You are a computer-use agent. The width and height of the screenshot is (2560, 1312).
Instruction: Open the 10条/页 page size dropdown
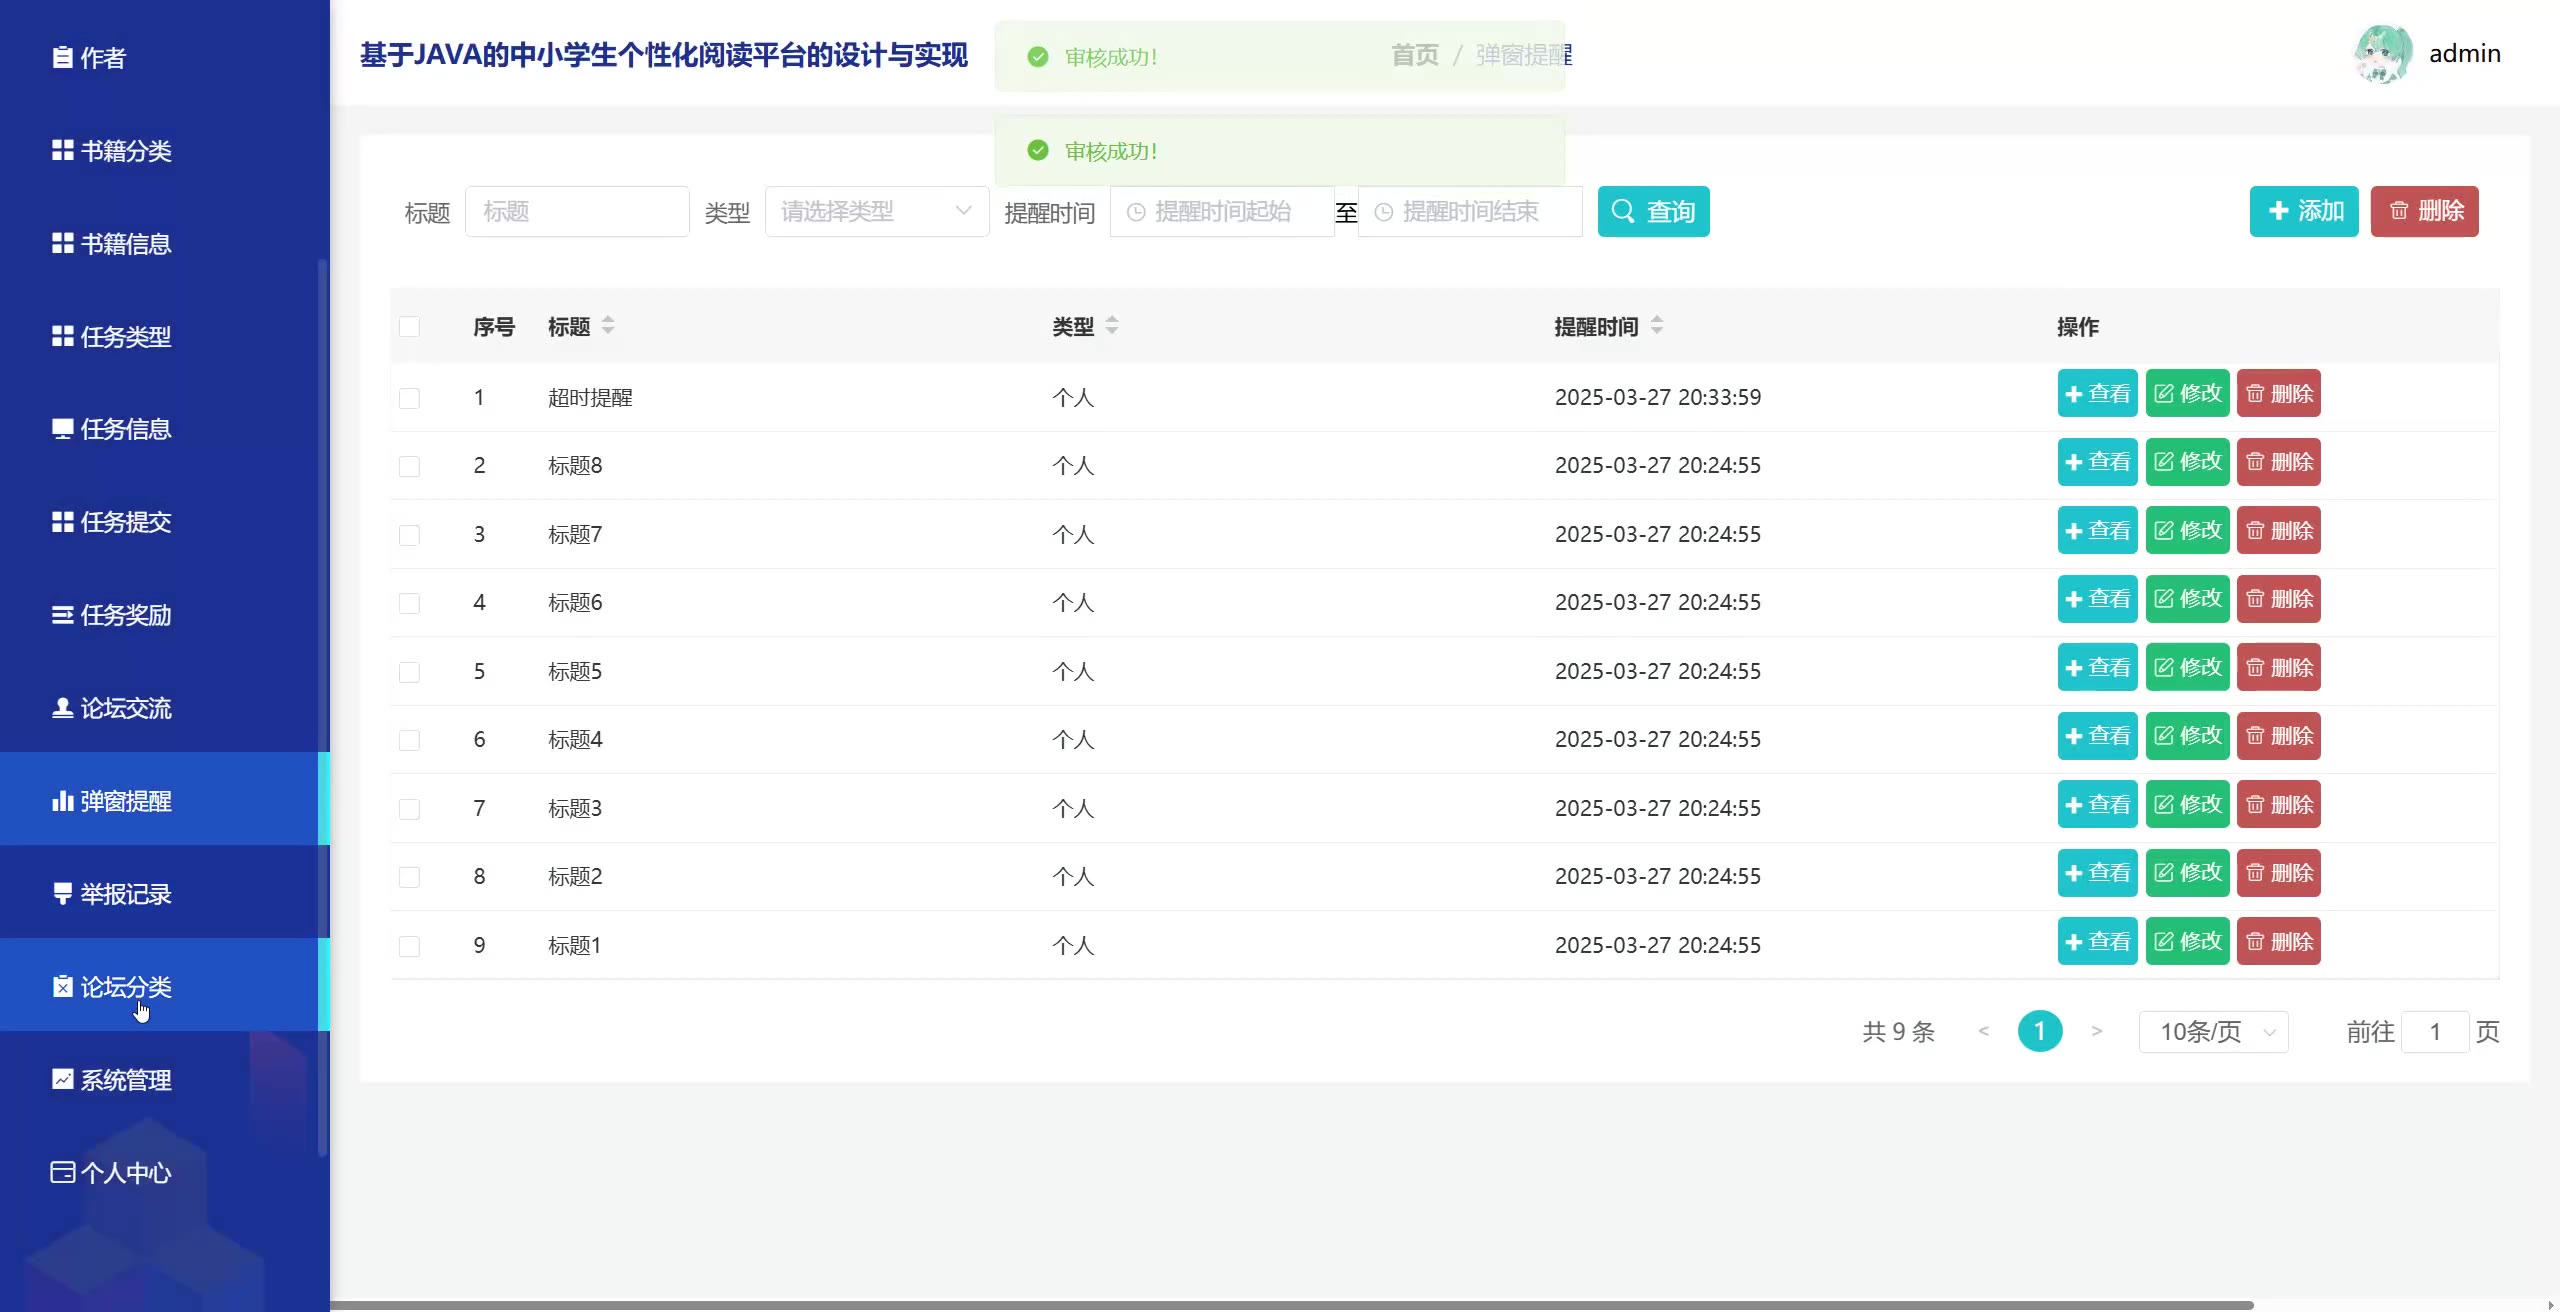coord(2213,1032)
